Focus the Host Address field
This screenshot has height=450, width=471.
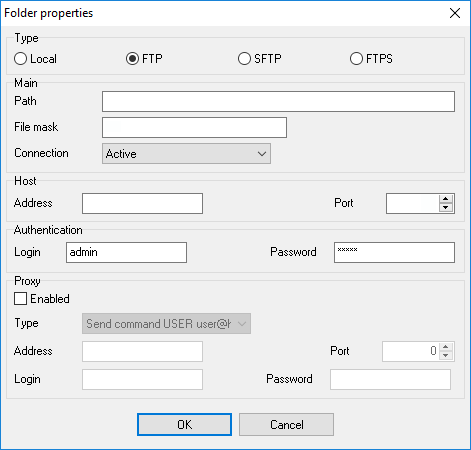(142, 203)
